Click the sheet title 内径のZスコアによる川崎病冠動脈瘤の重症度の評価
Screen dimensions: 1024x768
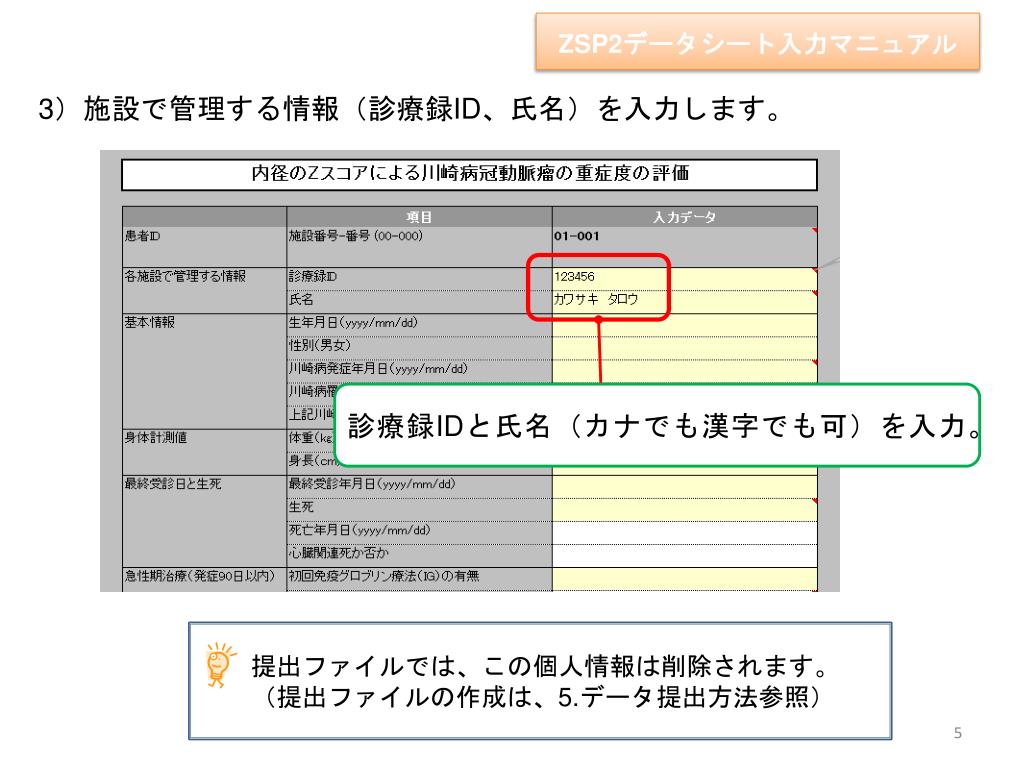(x=470, y=174)
